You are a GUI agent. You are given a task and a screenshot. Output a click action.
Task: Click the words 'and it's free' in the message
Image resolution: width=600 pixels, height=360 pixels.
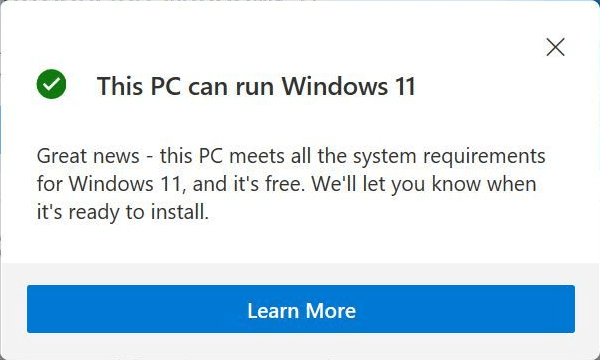click(x=249, y=184)
